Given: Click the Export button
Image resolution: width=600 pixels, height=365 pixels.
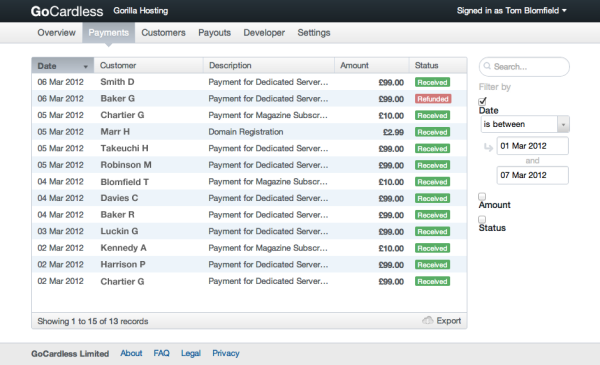Looking at the screenshot, I should coord(442,321).
